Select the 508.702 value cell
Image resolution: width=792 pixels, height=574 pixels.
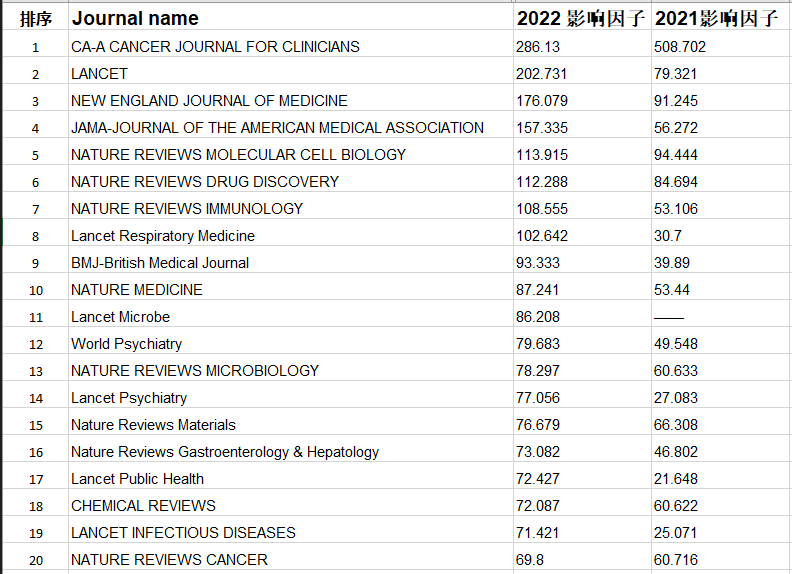click(721, 43)
